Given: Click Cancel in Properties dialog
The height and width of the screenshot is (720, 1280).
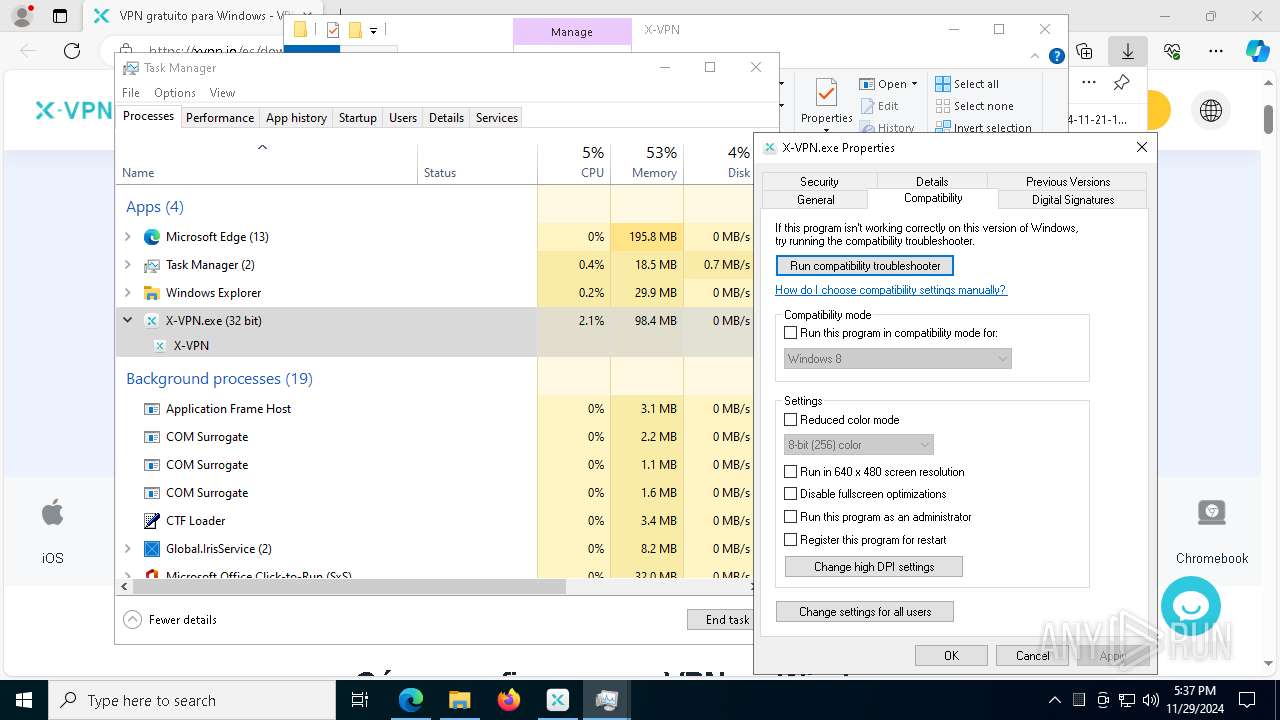Looking at the screenshot, I should pos(1033,656).
